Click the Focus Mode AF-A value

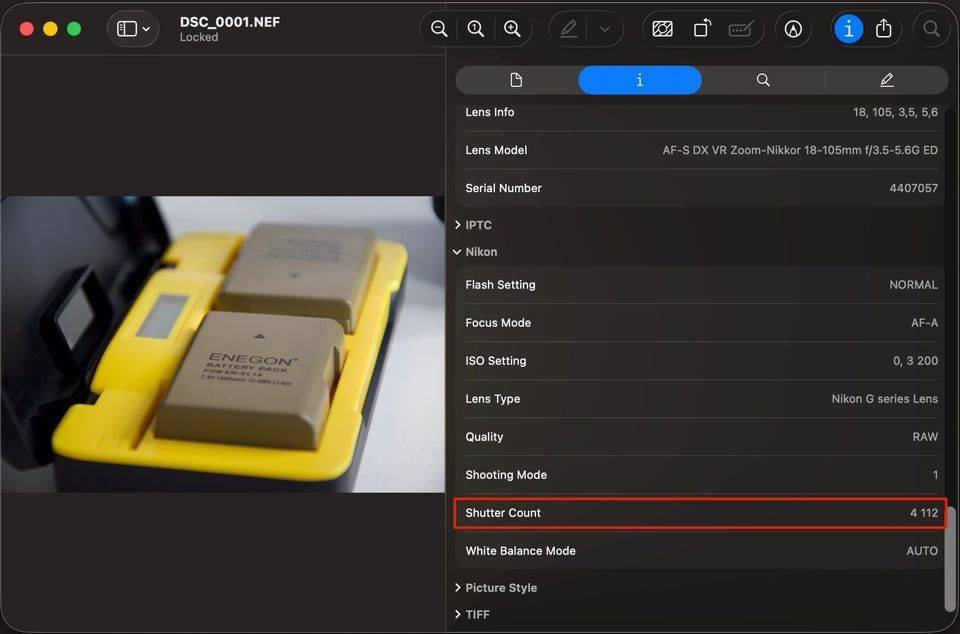coord(924,323)
